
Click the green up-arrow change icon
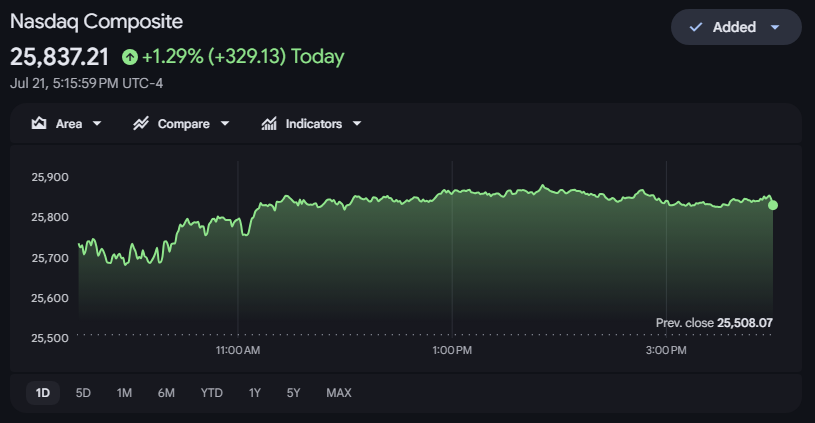pyautogui.click(x=130, y=57)
